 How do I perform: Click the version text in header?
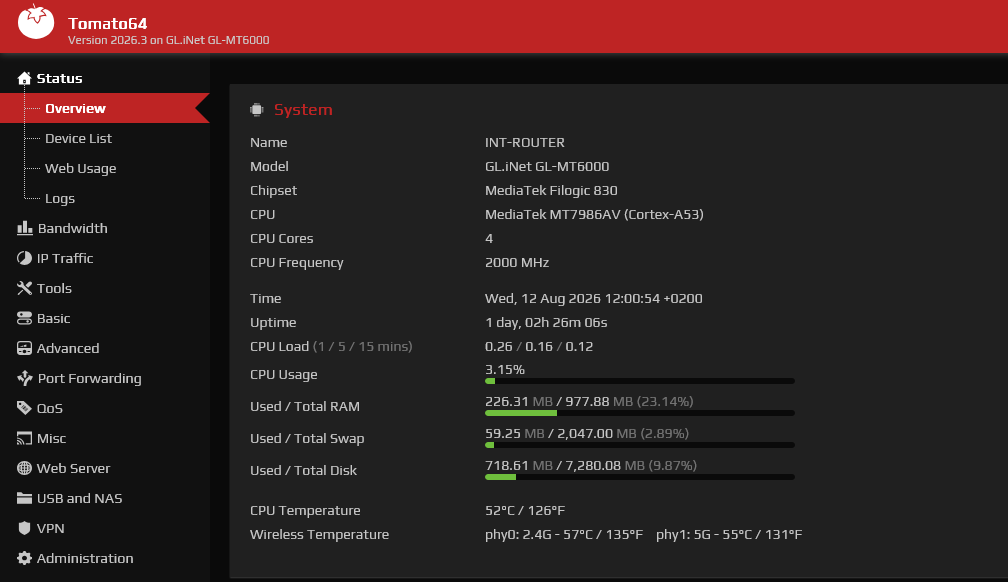(x=168, y=40)
